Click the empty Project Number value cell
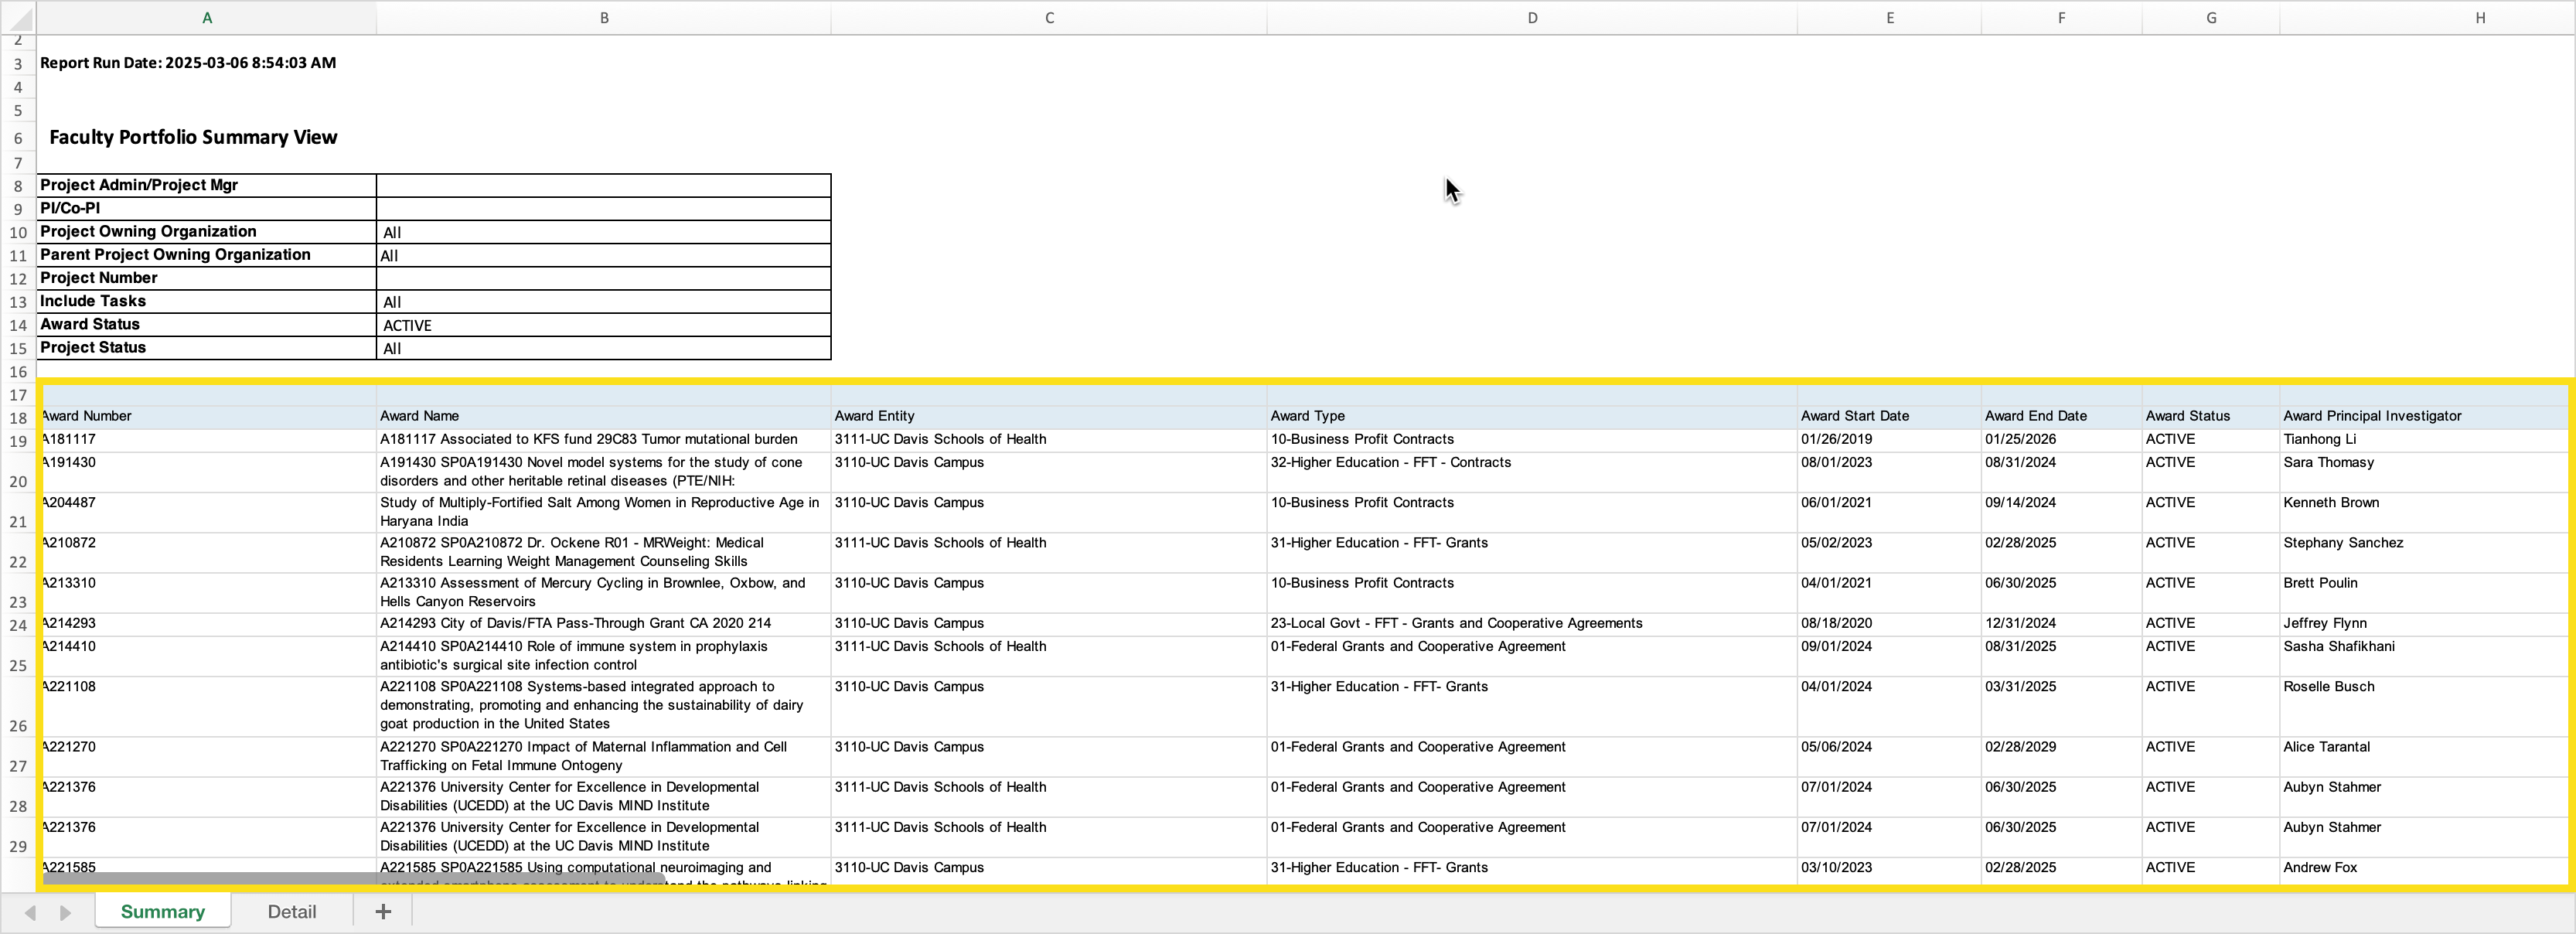The height and width of the screenshot is (934, 2576). coord(603,278)
